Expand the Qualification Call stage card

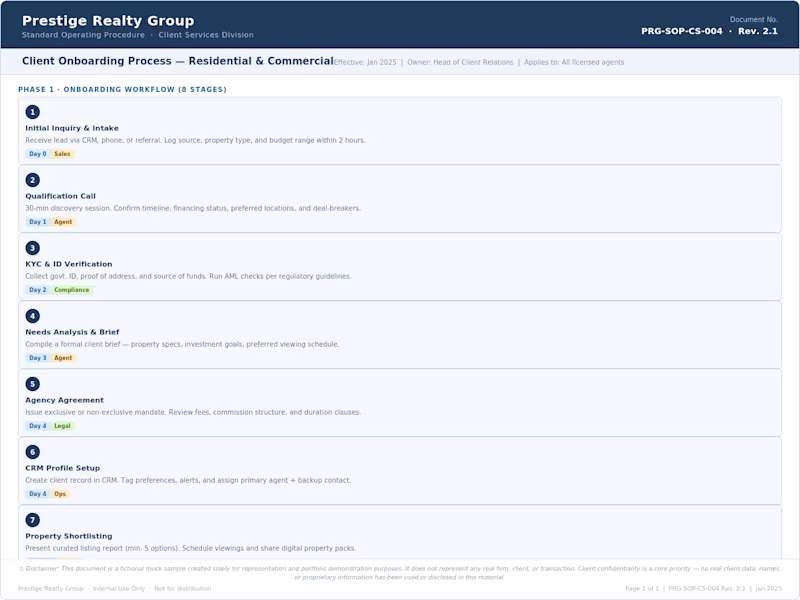click(x=400, y=196)
